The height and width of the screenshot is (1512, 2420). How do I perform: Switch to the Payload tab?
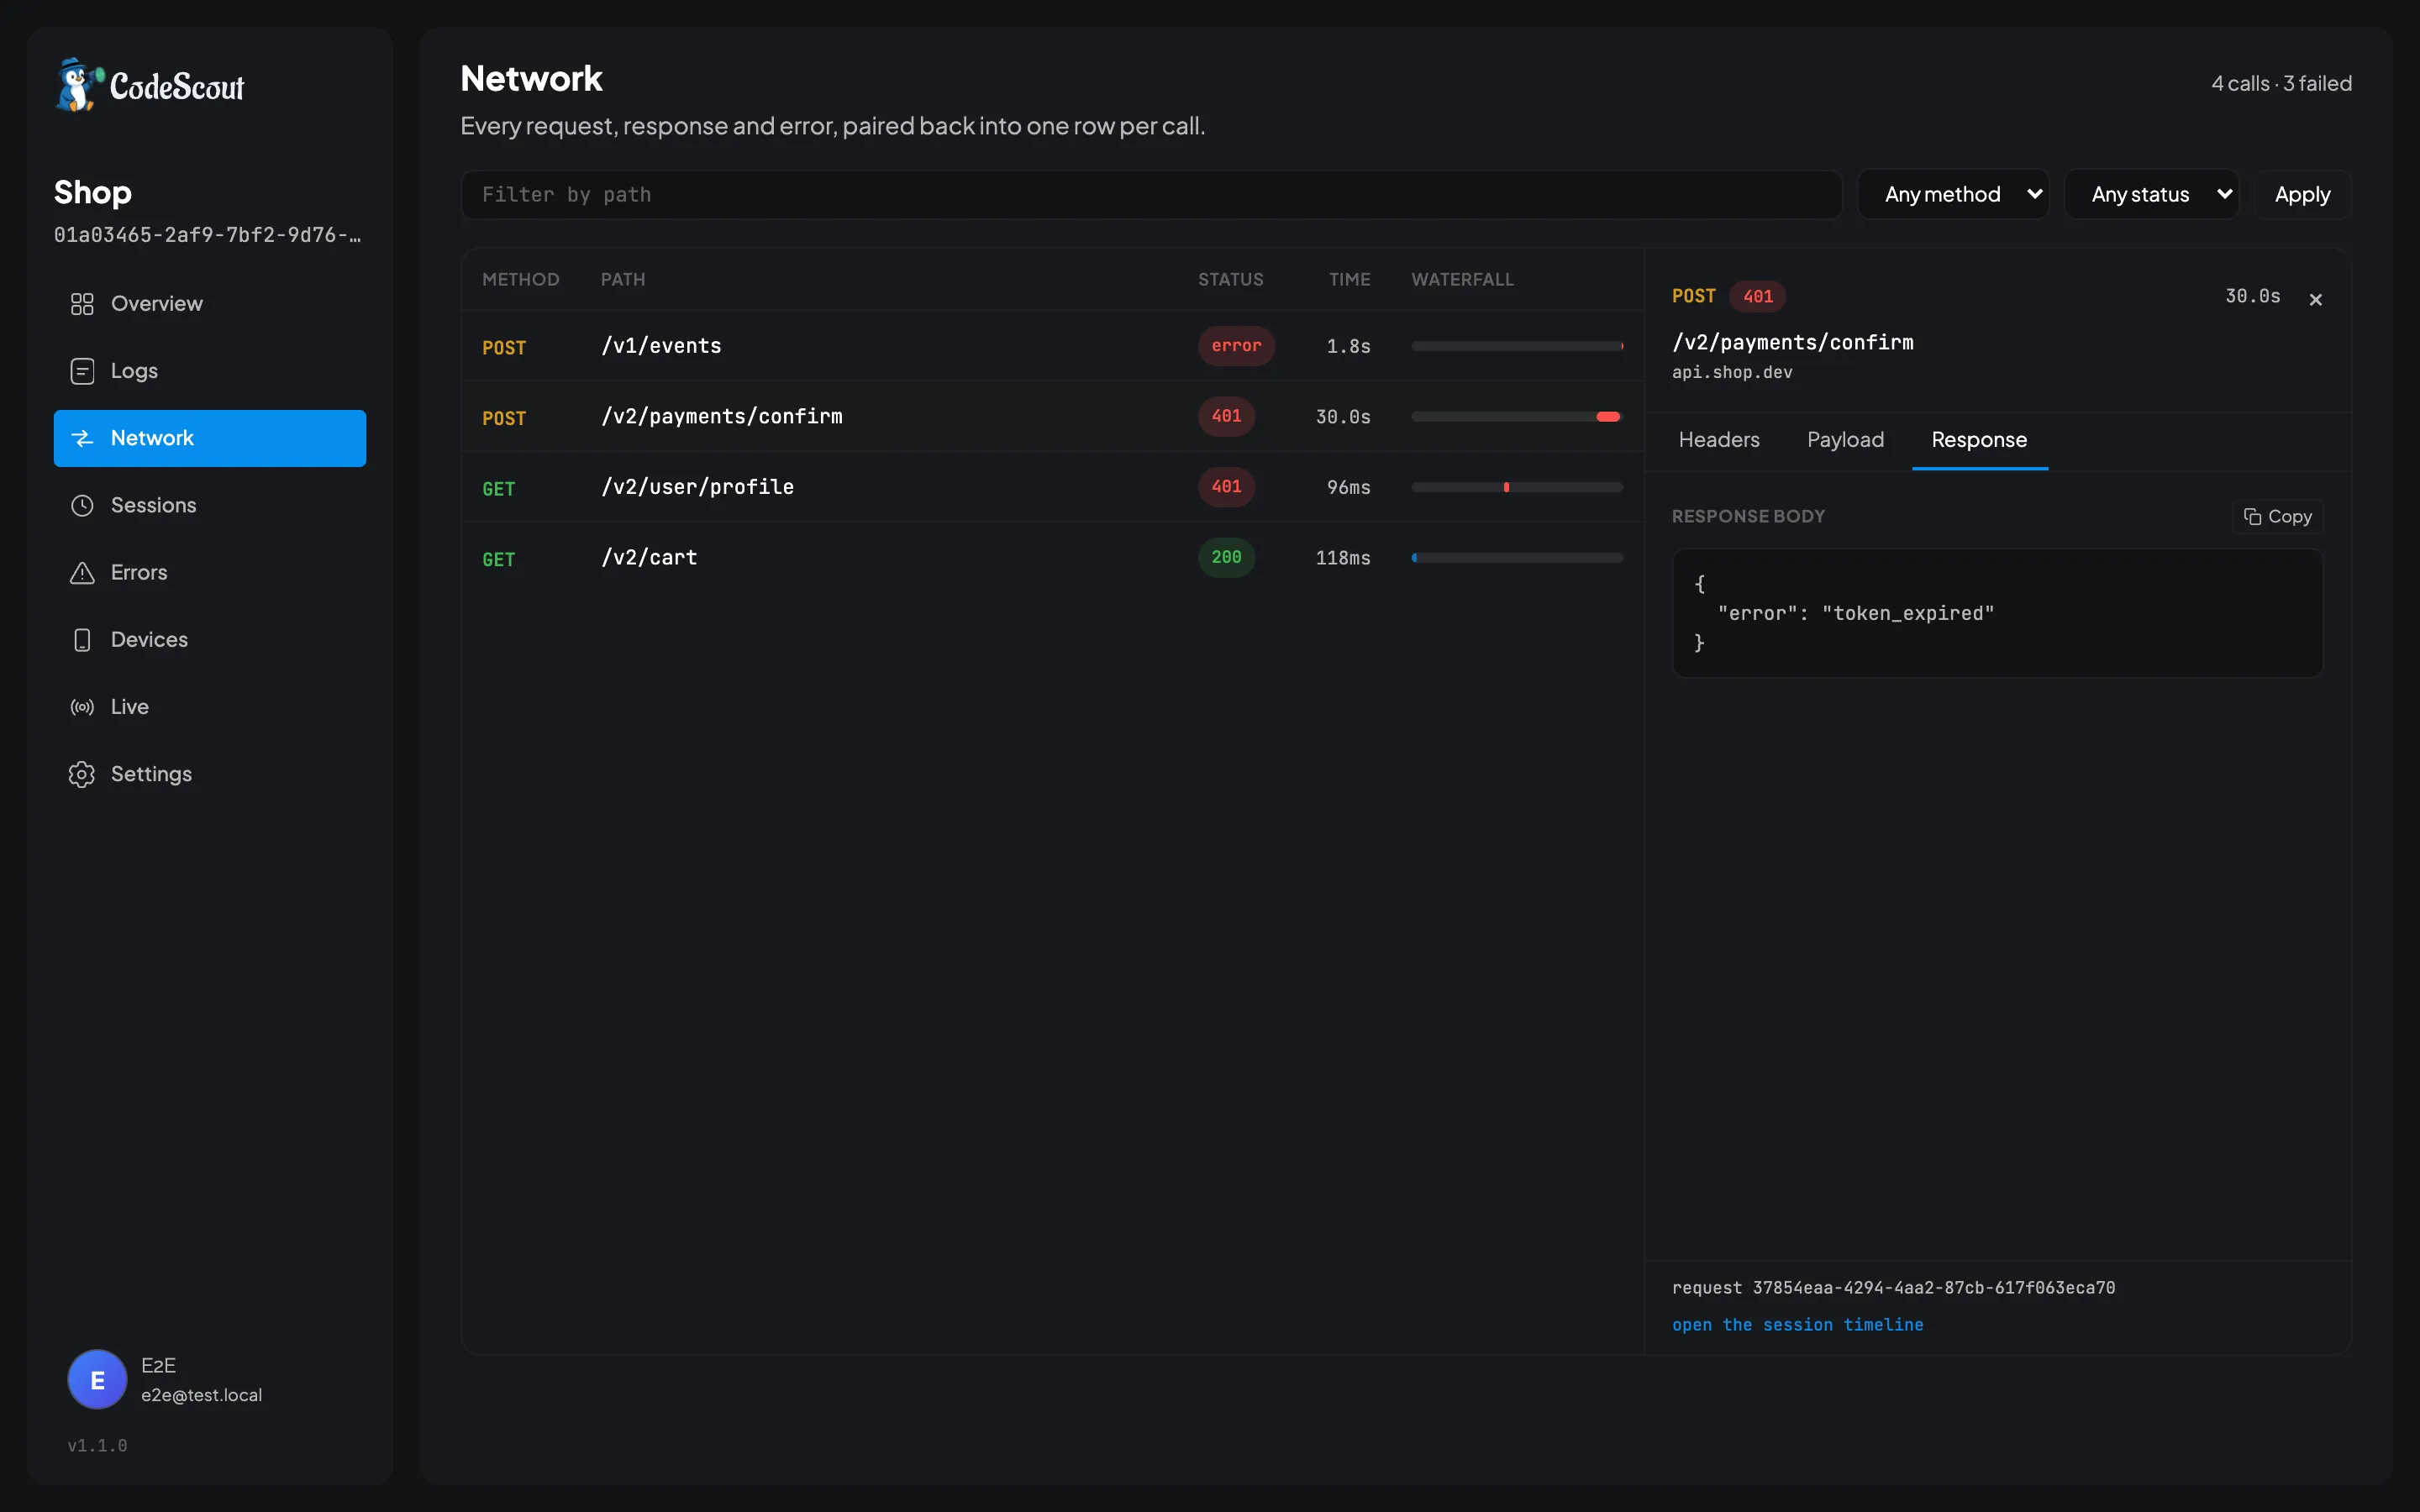[x=1845, y=440]
